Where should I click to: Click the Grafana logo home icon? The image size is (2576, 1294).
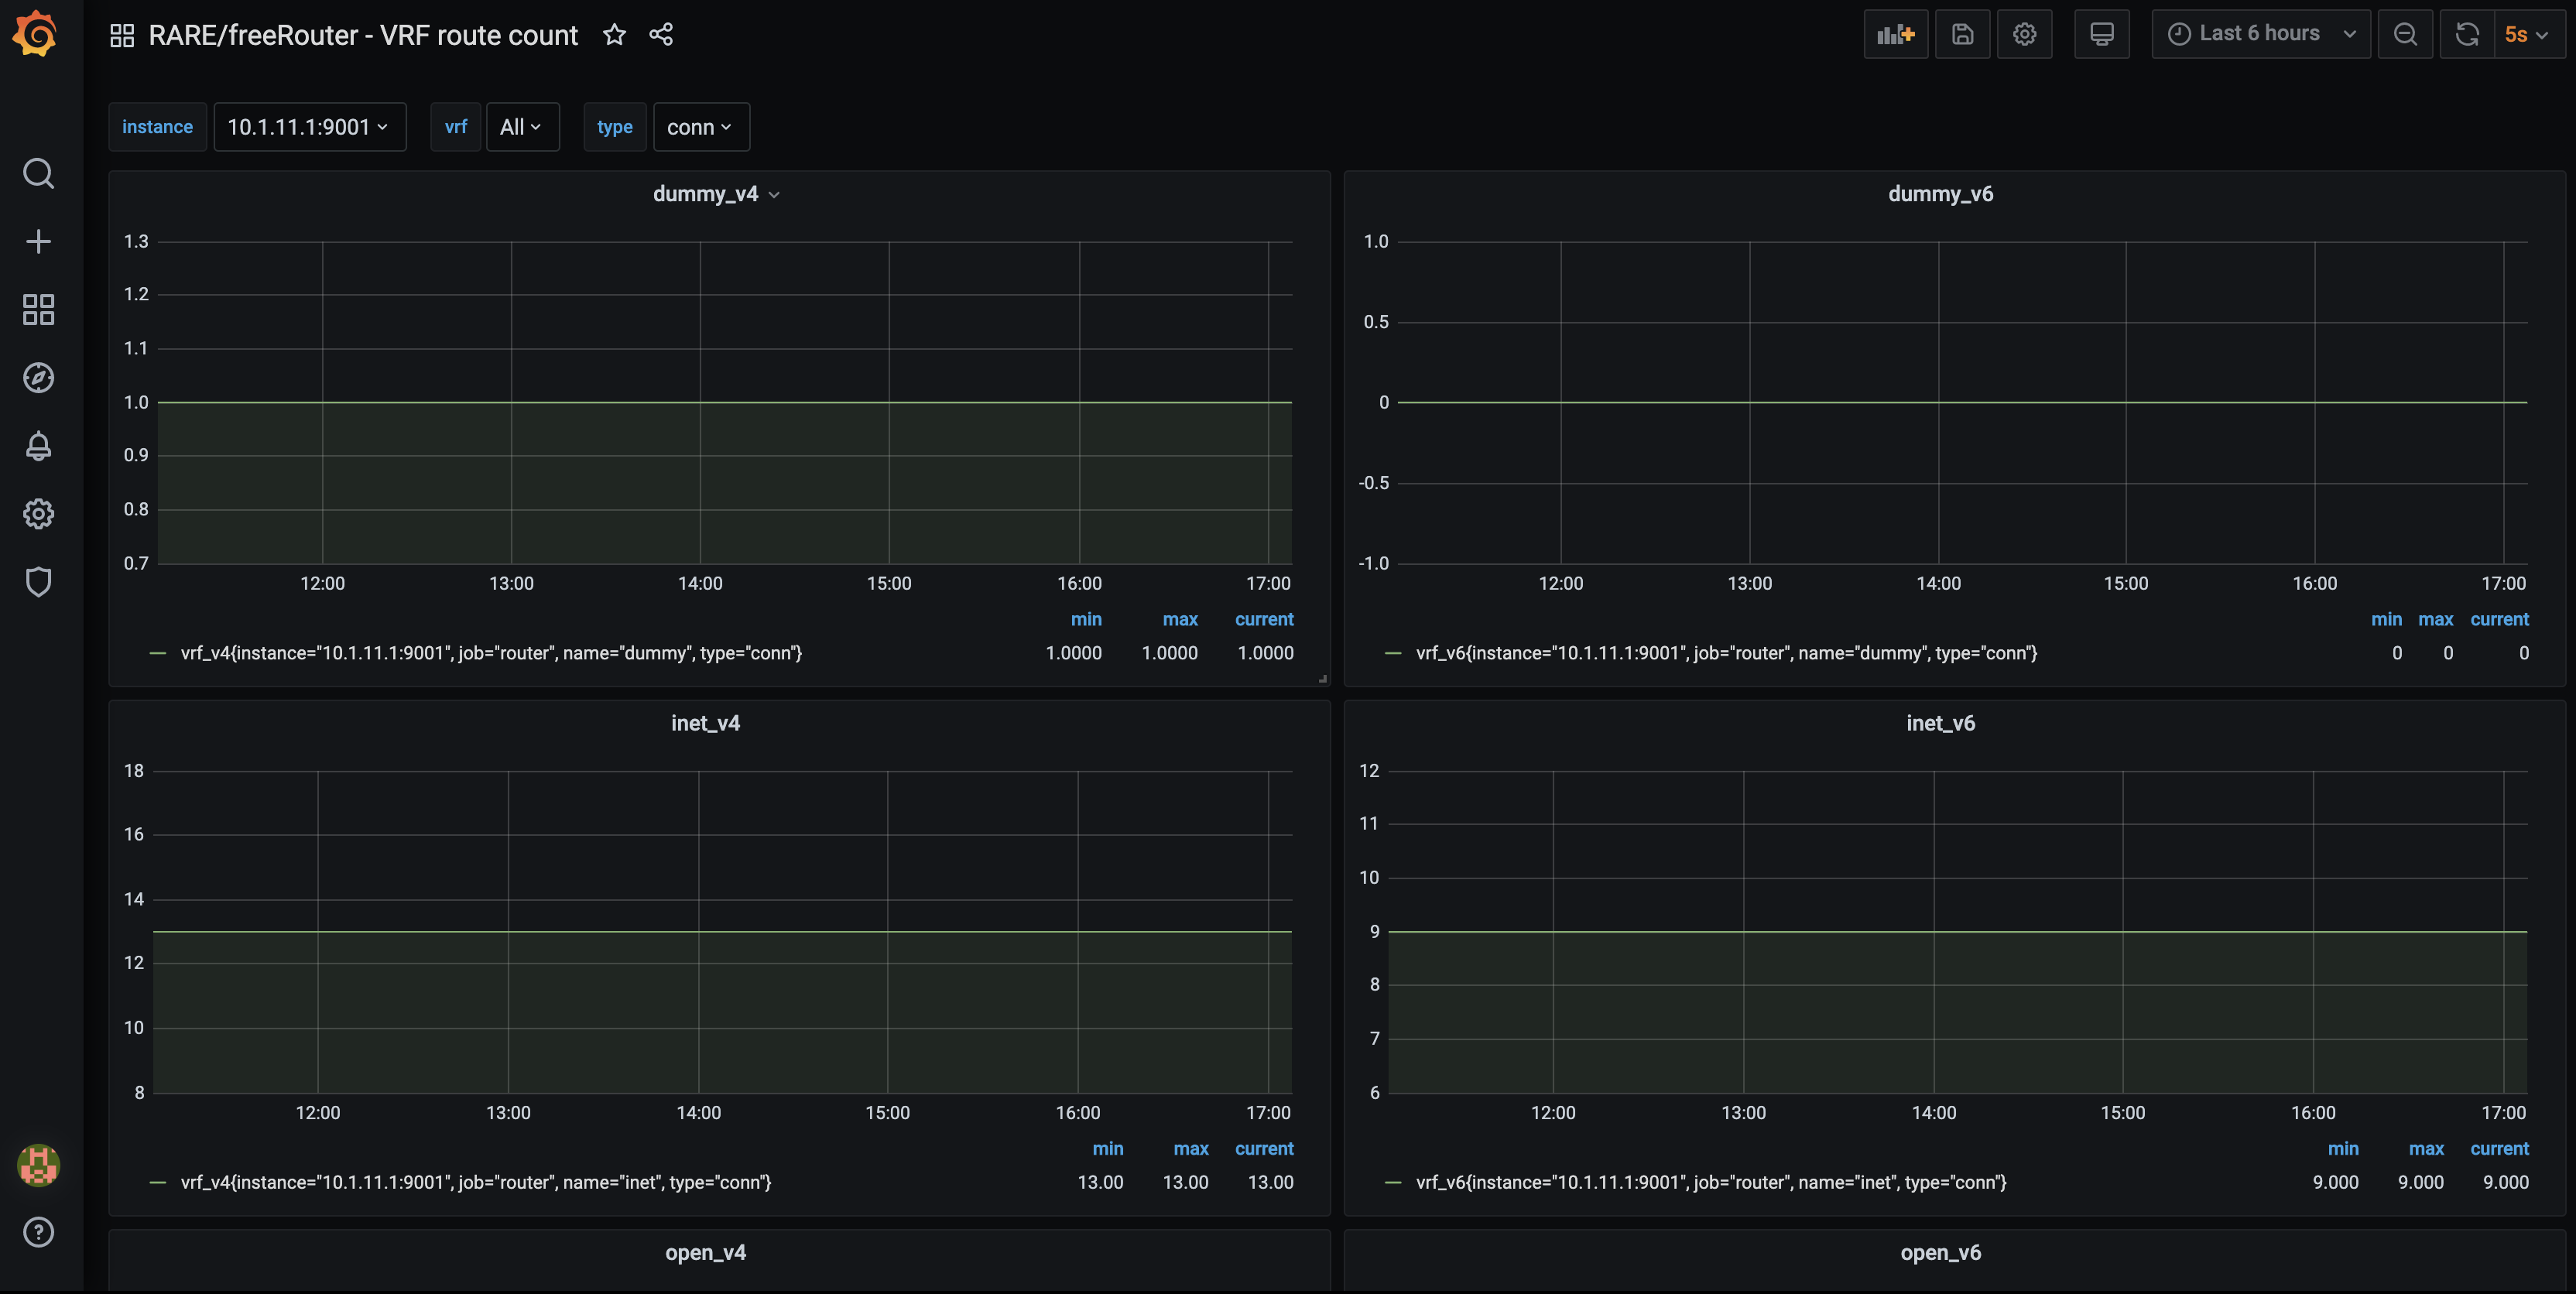tap(36, 34)
